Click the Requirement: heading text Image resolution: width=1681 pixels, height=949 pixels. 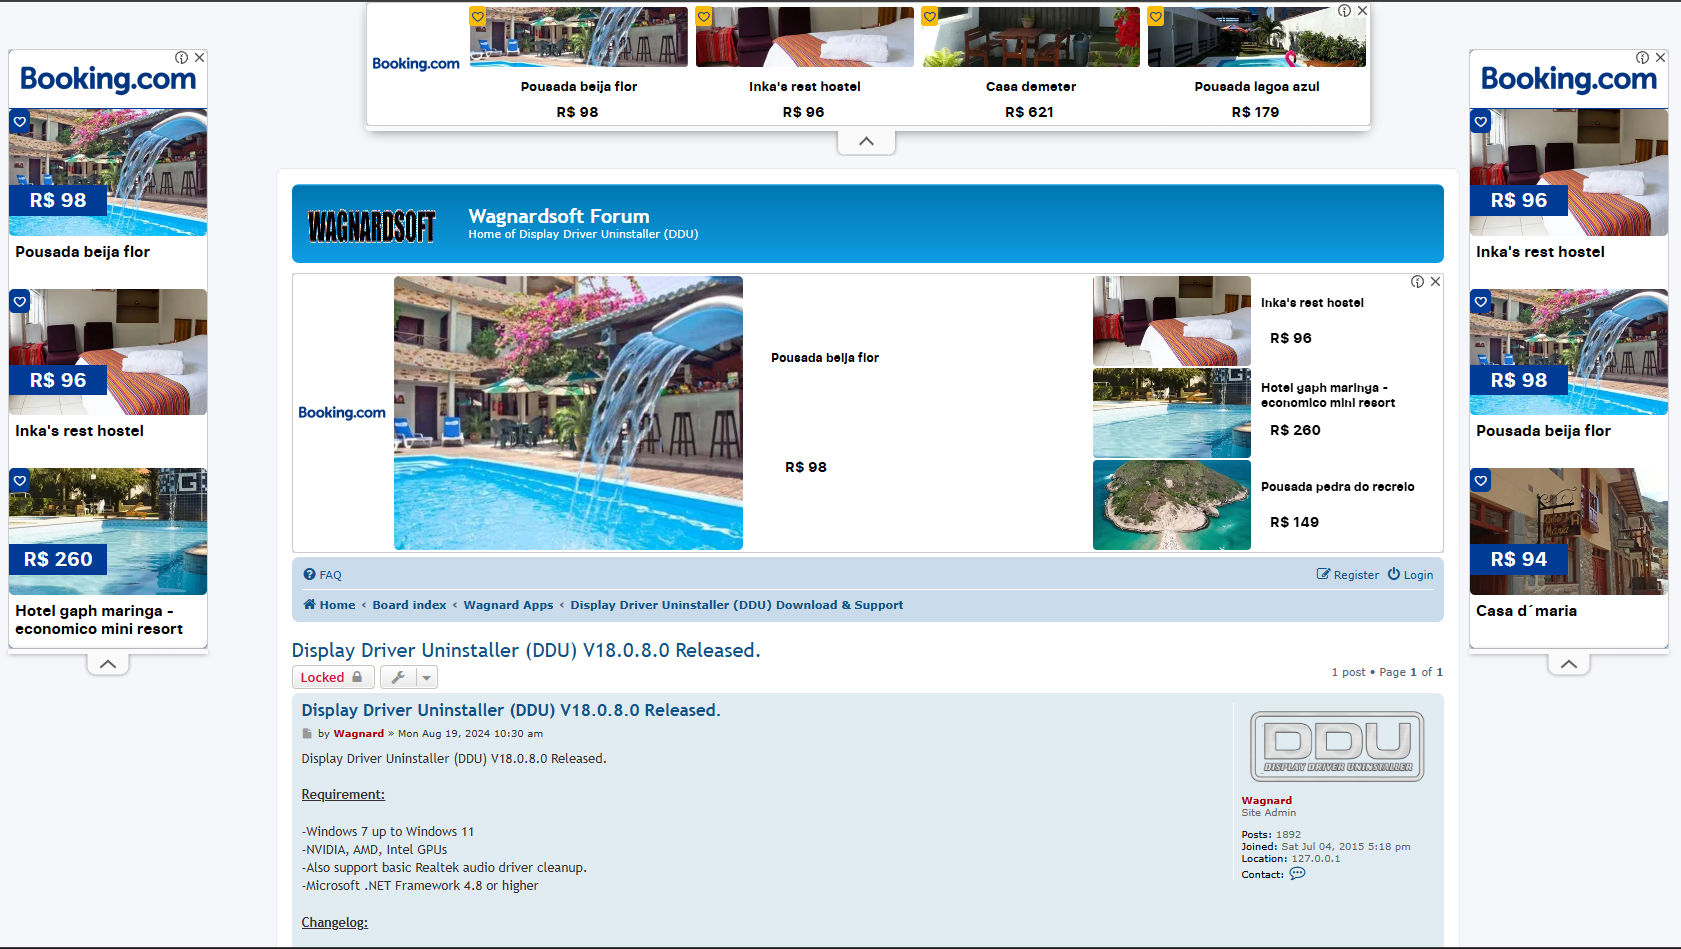(343, 795)
